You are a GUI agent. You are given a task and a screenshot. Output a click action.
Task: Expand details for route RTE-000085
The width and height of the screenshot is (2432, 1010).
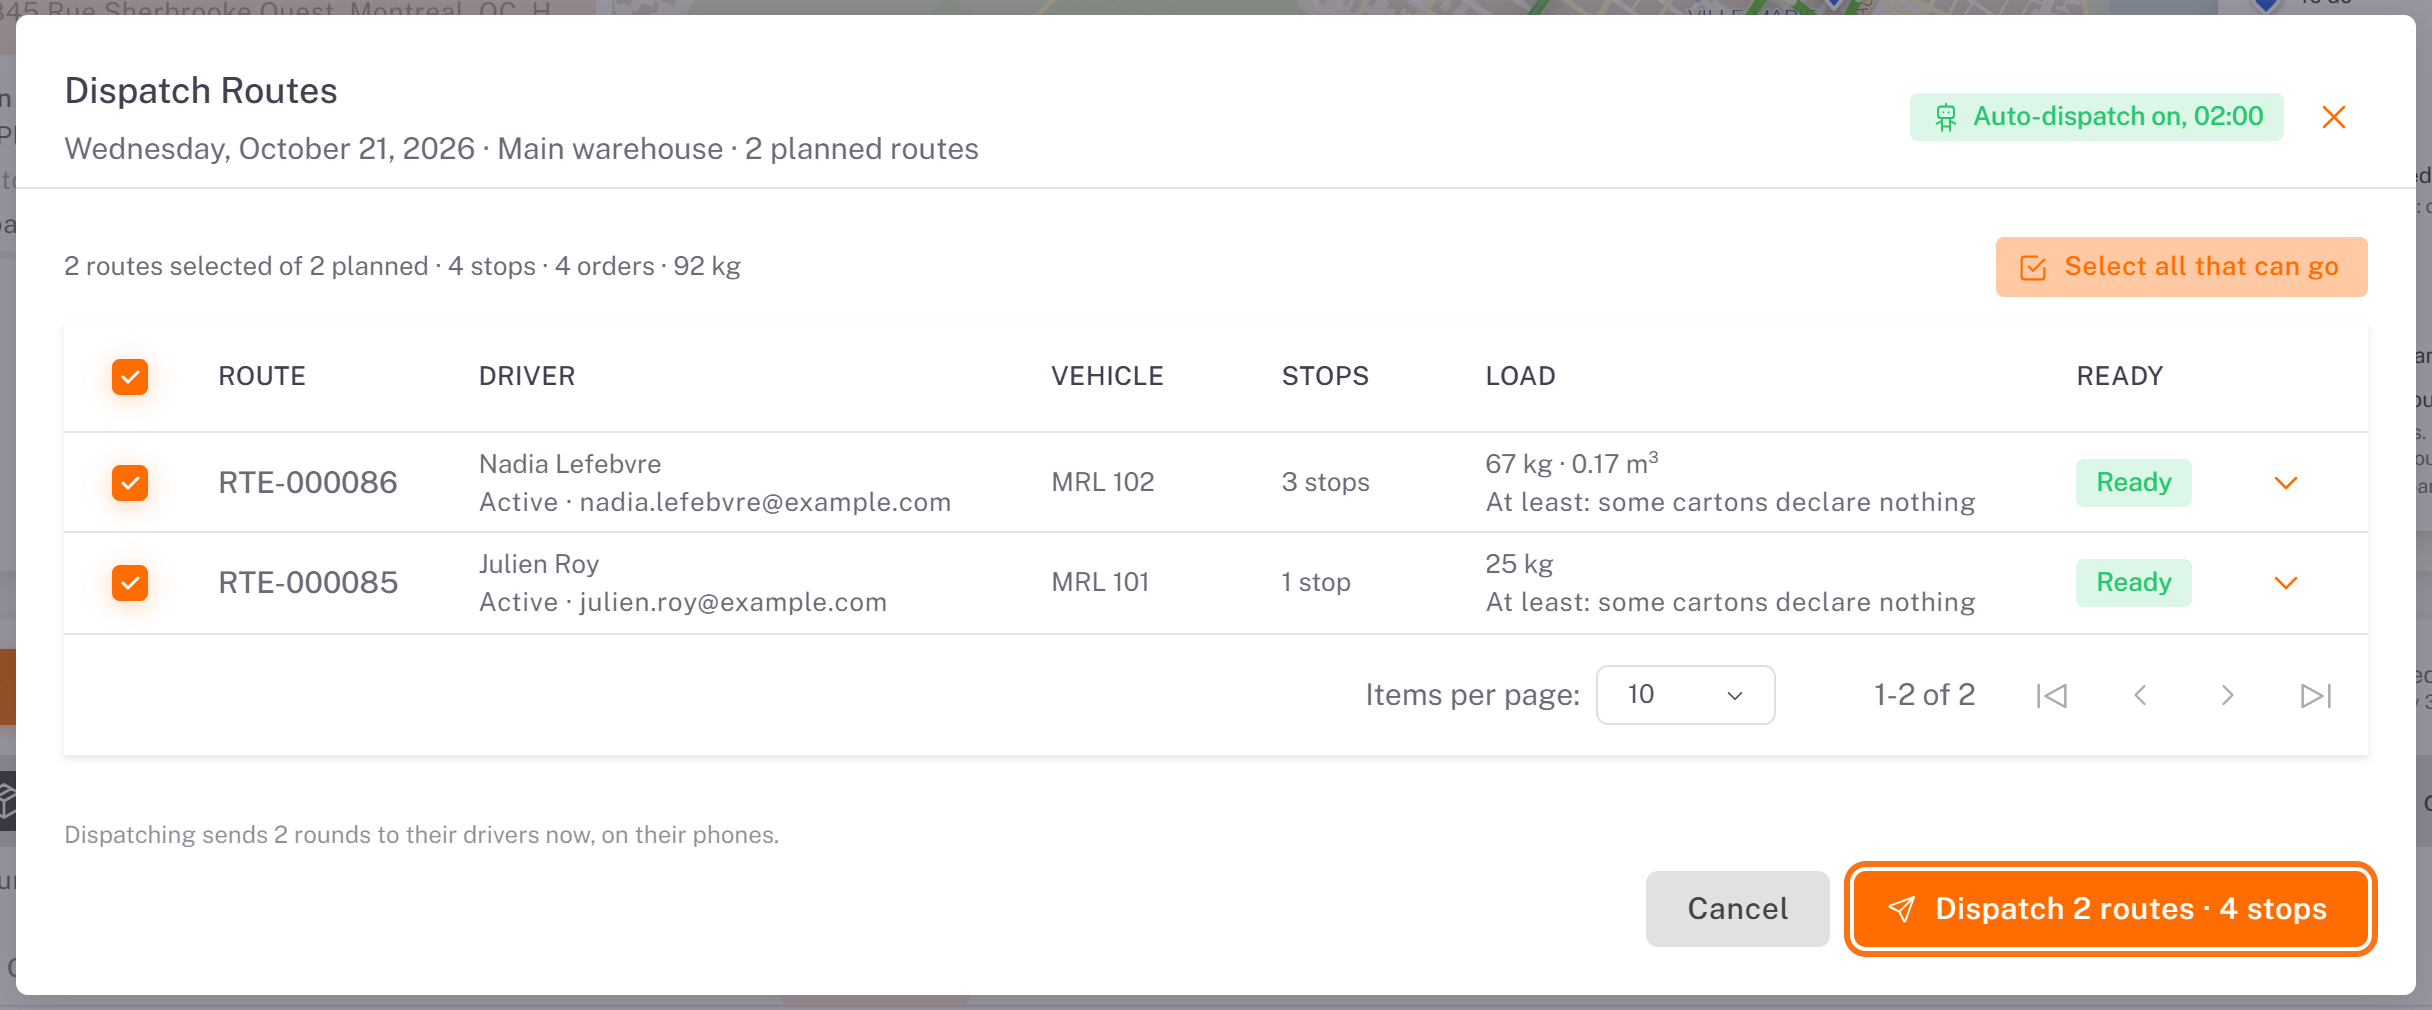[2286, 583]
